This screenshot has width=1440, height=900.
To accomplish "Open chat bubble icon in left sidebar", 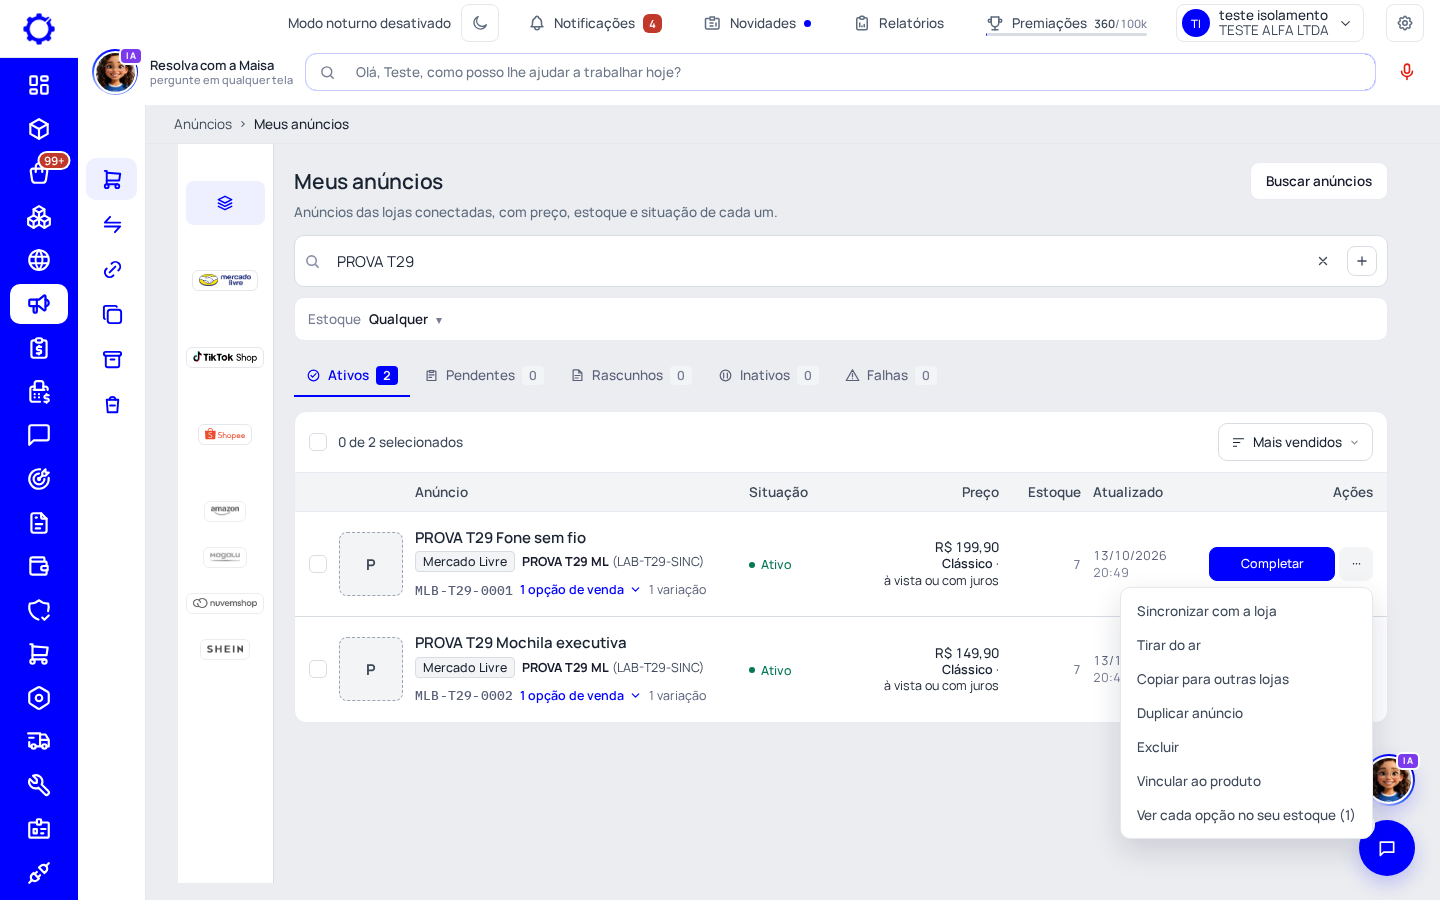I will tap(39, 435).
